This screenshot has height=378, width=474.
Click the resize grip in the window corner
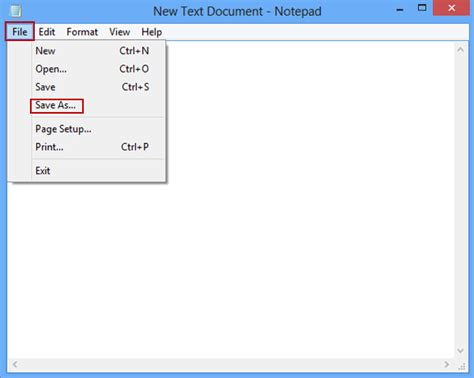[x=462, y=366]
